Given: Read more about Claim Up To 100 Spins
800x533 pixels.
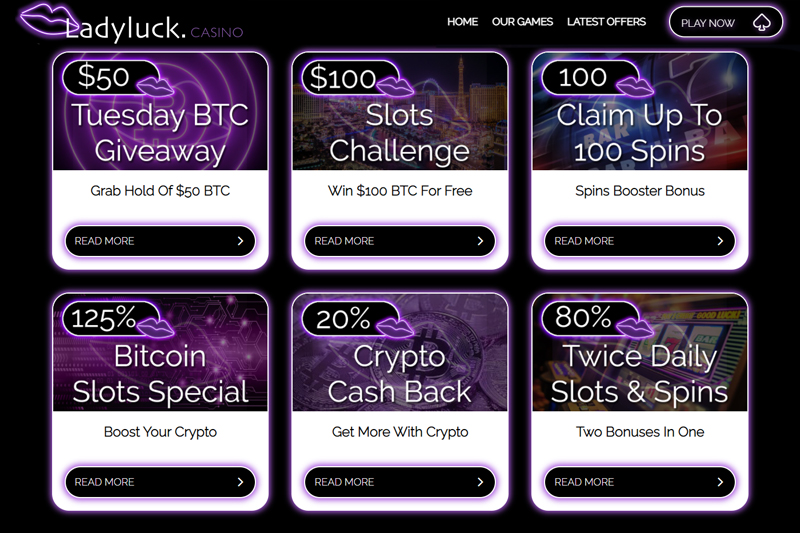Looking at the screenshot, I should [x=640, y=241].
